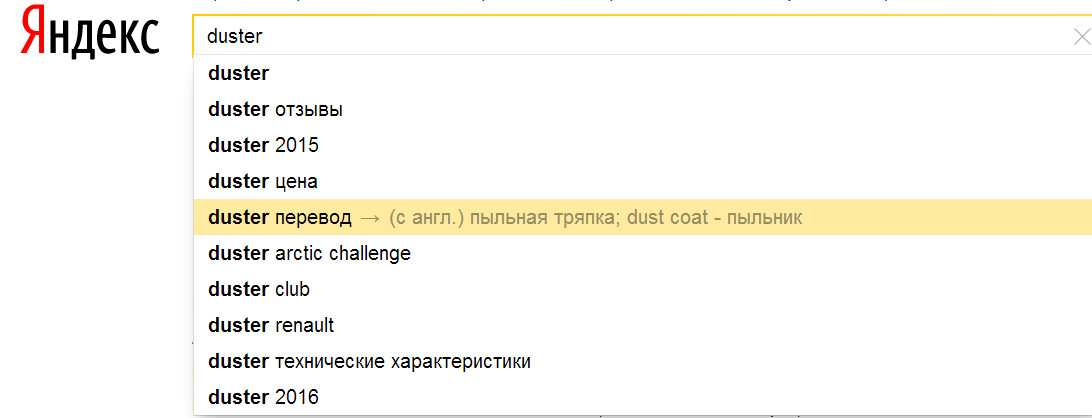Pick the "duster renault" suggestion
1092x418 pixels.
pos(642,325)
